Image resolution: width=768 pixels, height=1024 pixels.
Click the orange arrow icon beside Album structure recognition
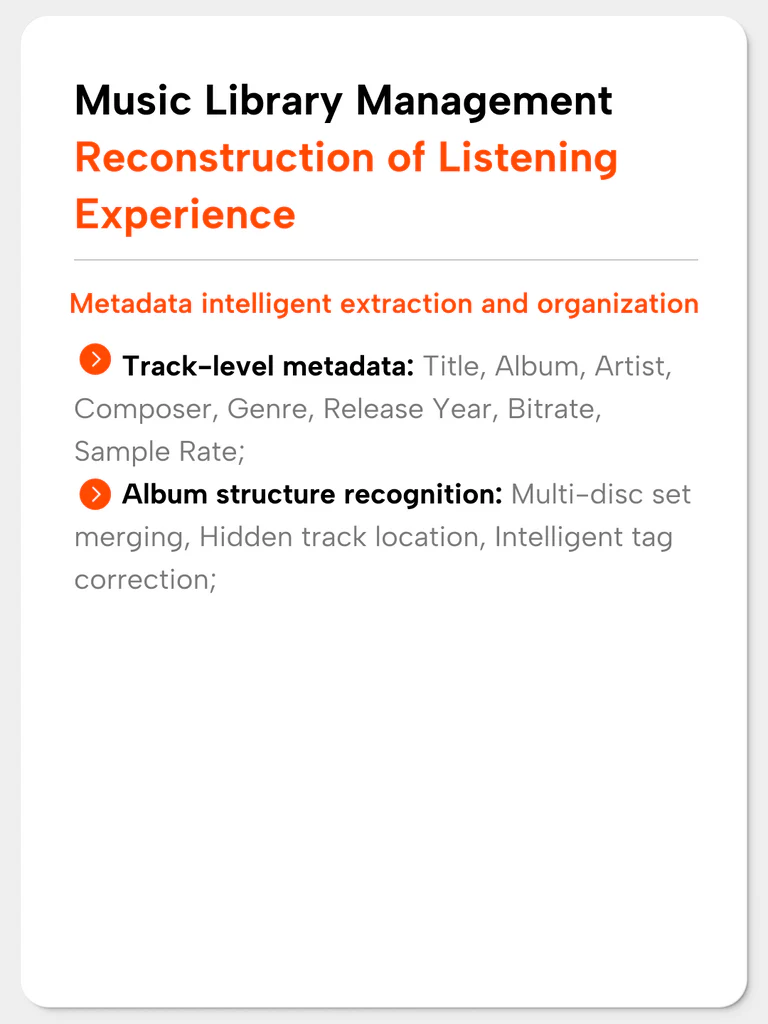(95, 494)
